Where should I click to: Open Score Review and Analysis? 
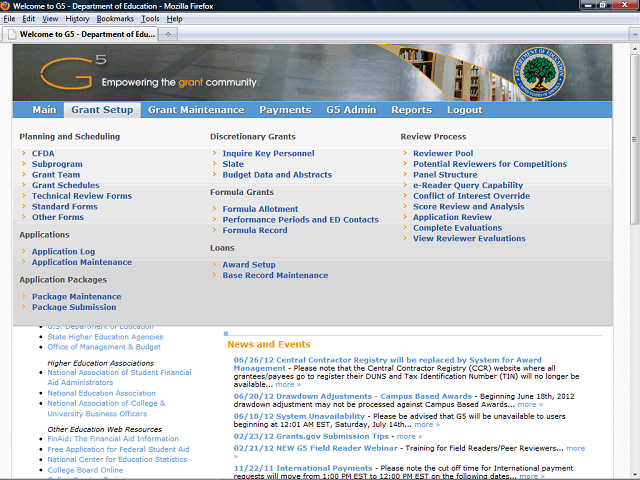[x=469, y=207]
